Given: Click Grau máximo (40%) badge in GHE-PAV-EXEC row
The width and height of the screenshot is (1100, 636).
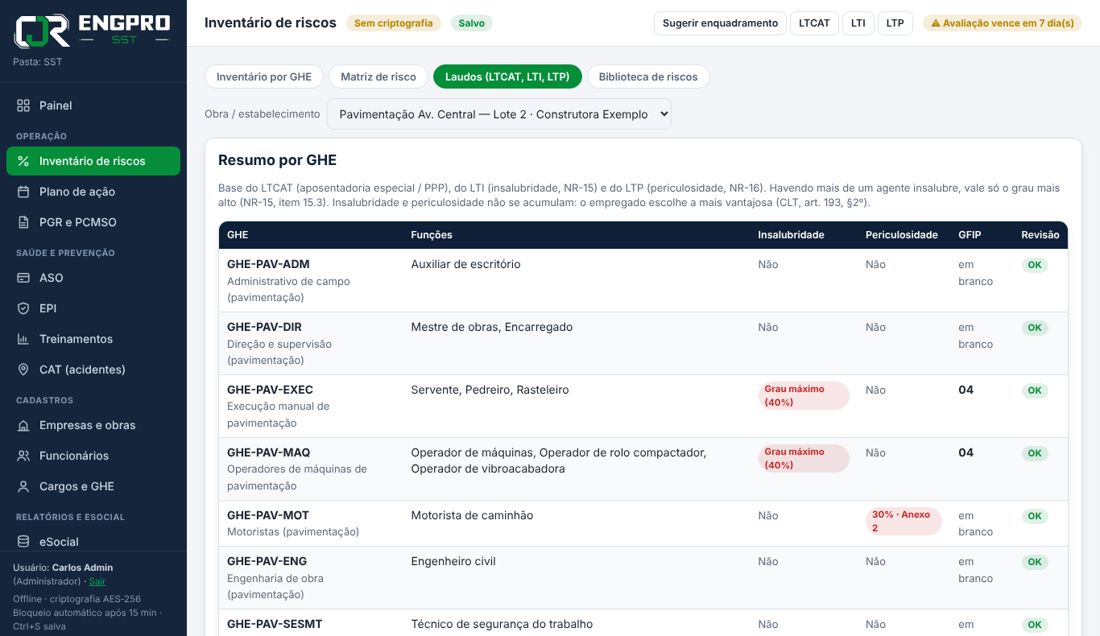Looking at the screenshot, I should click(x=803, y=395).
